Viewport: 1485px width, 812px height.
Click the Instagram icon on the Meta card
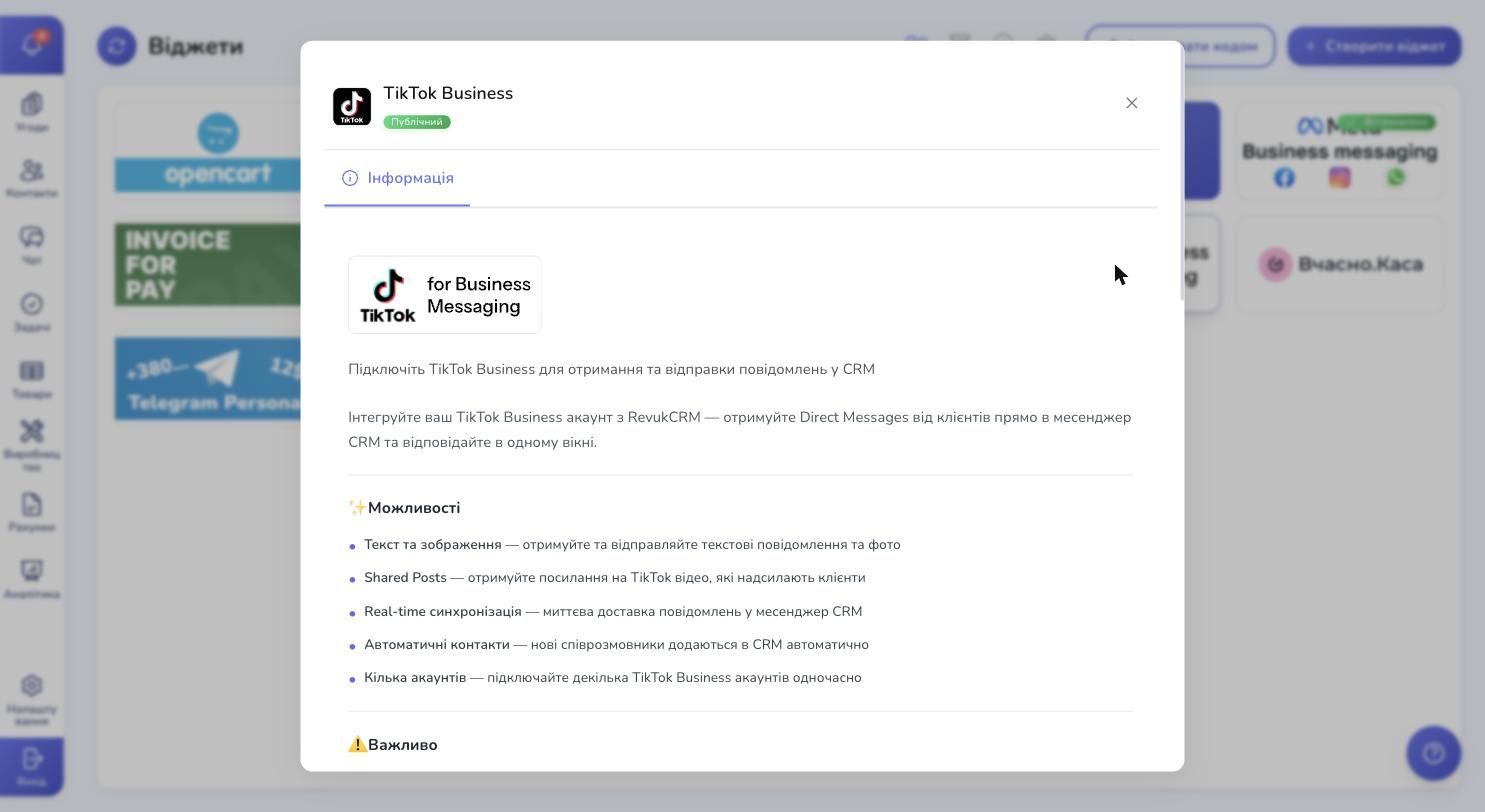[1340, 177]
